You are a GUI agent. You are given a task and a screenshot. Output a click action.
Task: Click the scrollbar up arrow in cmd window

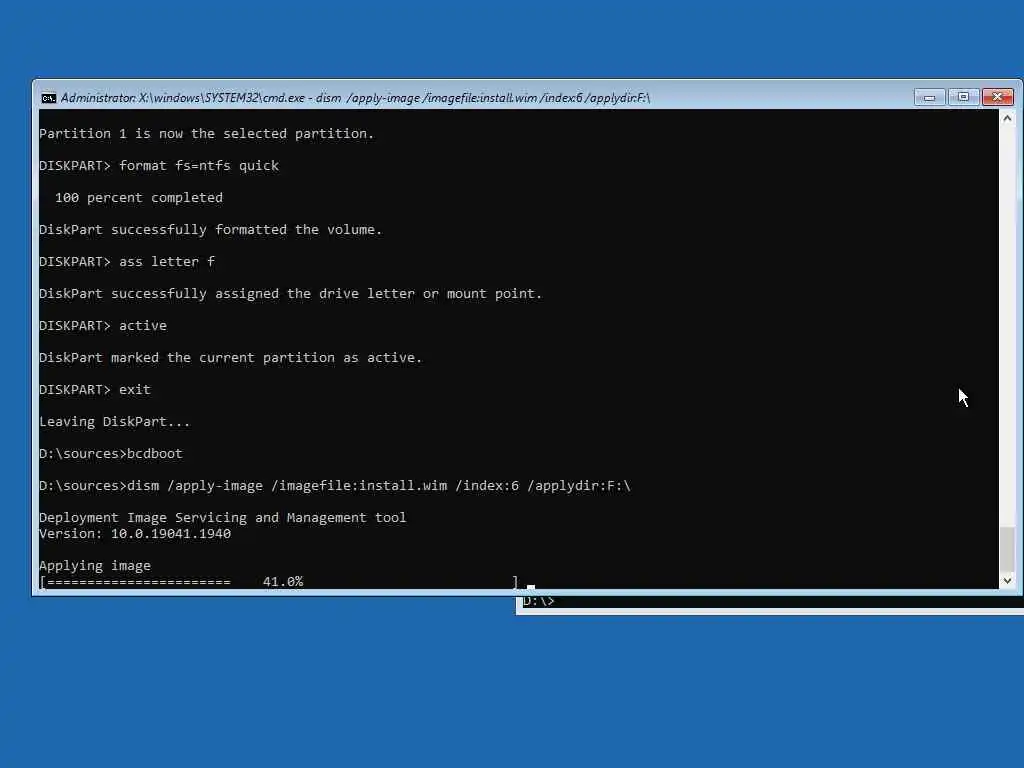click(1007, 118)
